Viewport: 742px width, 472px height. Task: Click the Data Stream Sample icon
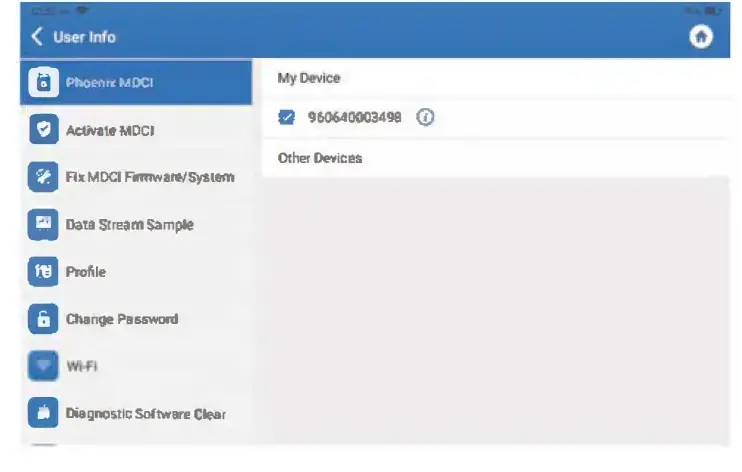[x=44, y=224]
